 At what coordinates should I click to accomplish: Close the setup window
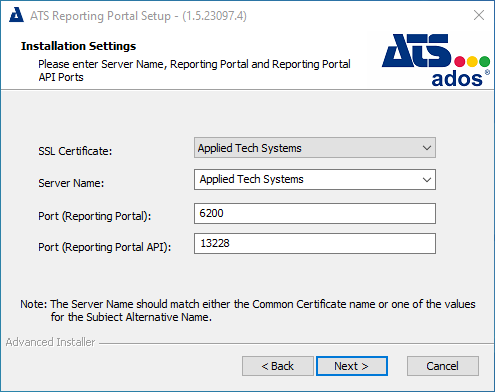click(x=479, y=15)
